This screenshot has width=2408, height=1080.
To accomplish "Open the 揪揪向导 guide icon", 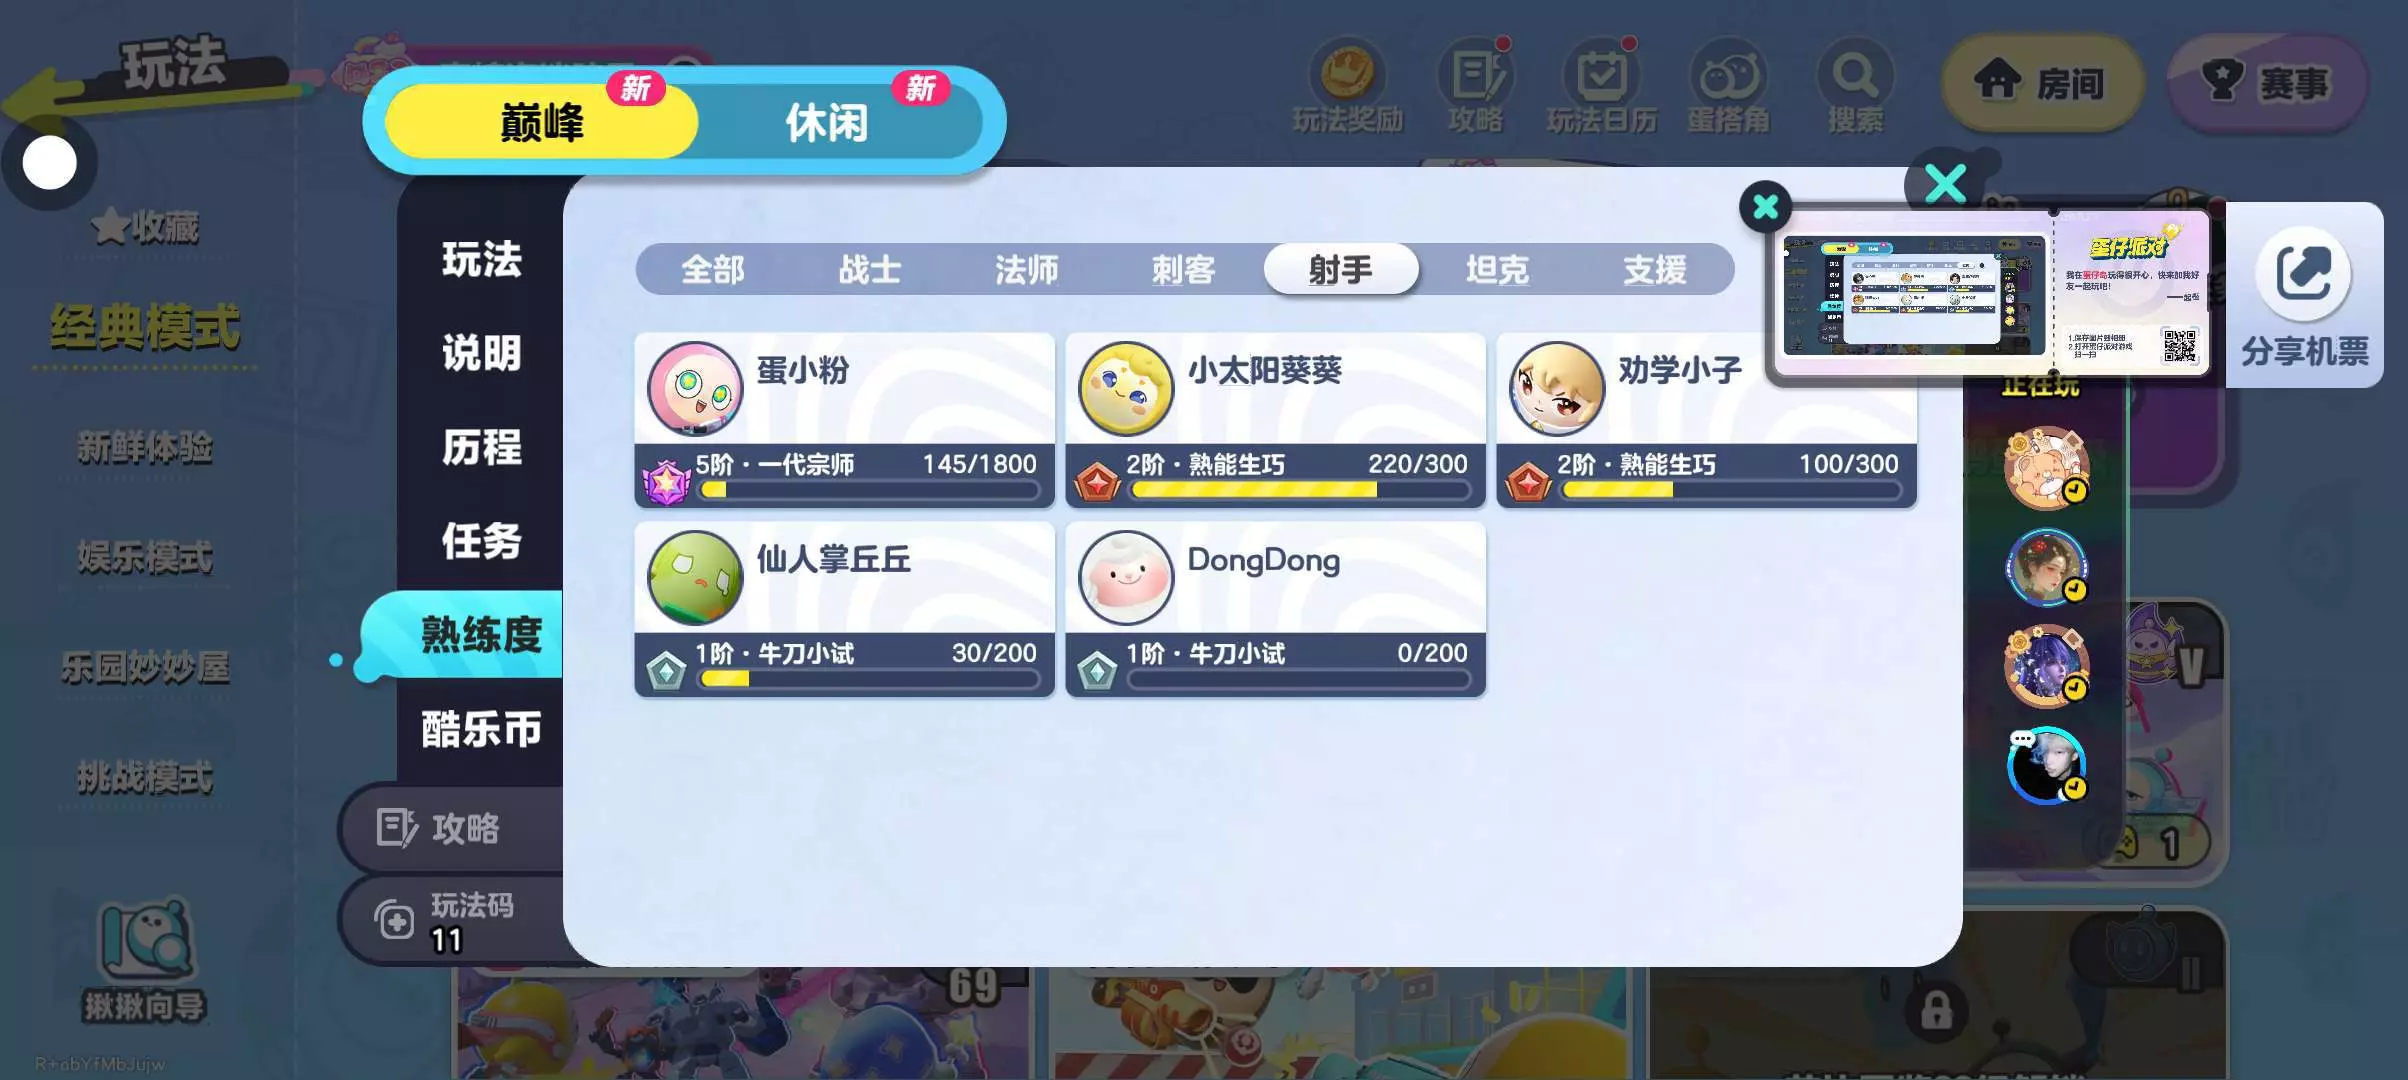I will pyautogui.click(x=144, y=940).
